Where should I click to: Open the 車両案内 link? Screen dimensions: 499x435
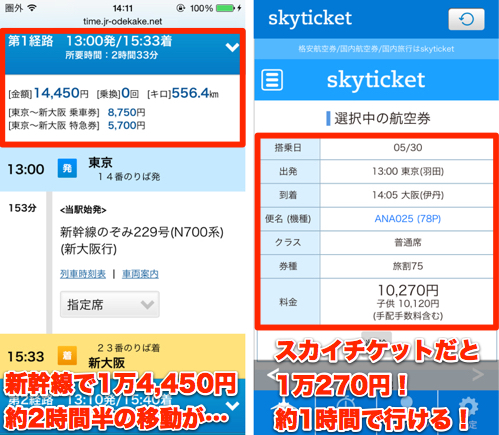point(140,274)
